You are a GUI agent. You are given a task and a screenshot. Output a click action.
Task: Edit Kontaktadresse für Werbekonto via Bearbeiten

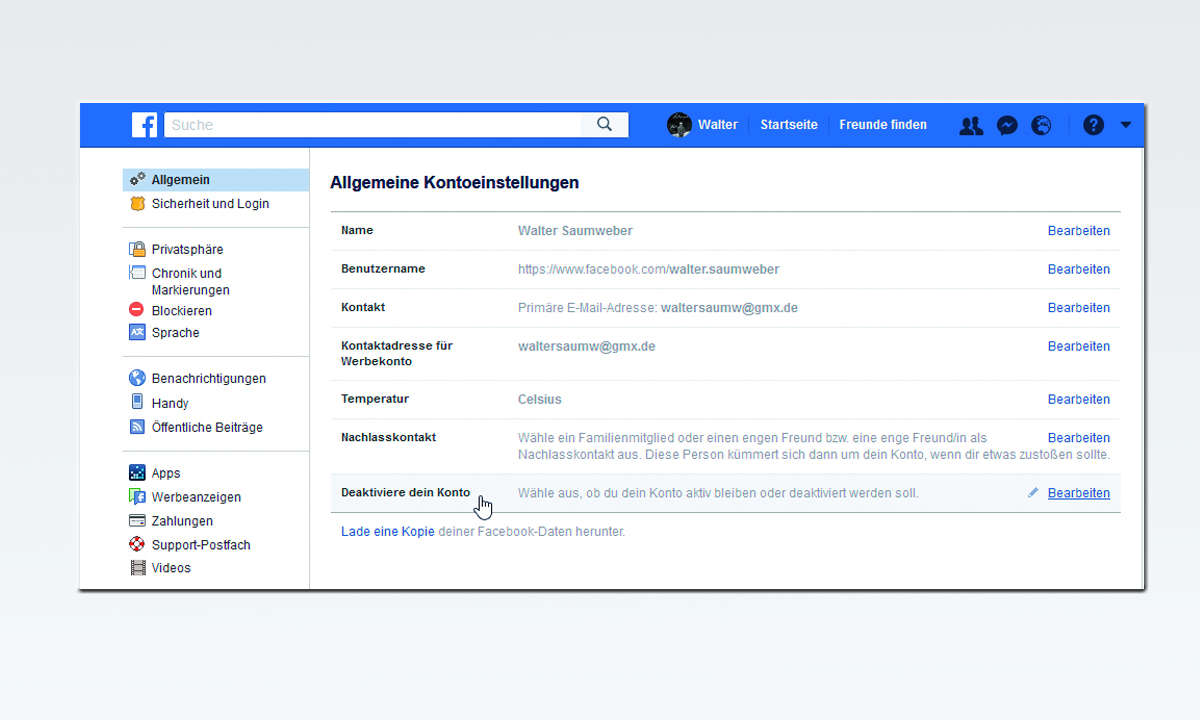click(x=1079, y=346)
